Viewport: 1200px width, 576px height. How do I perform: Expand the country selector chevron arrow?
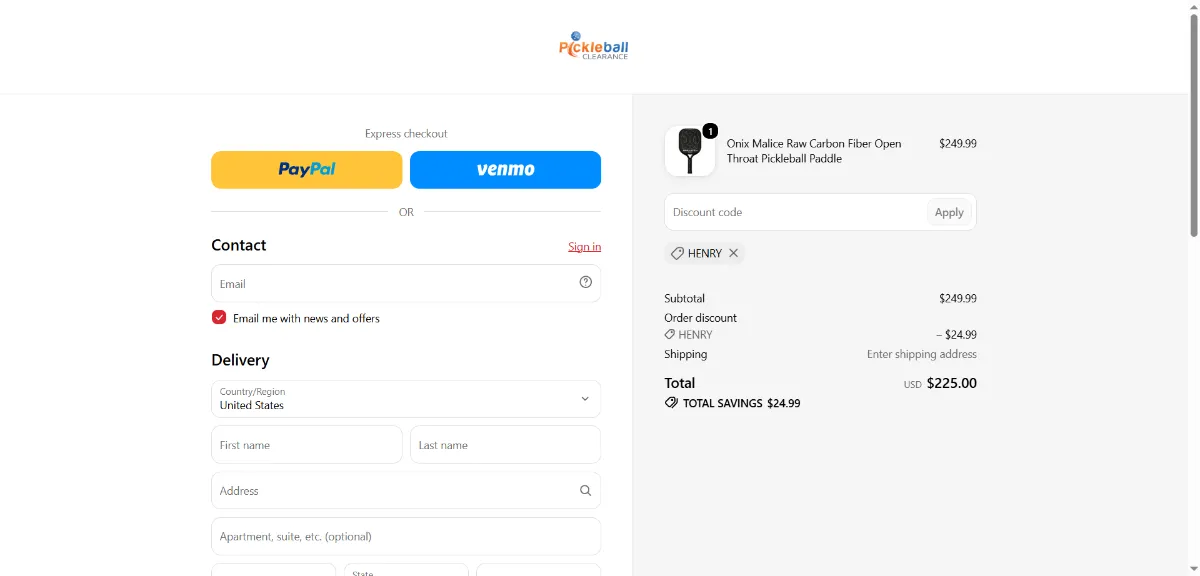pos(585,399)
